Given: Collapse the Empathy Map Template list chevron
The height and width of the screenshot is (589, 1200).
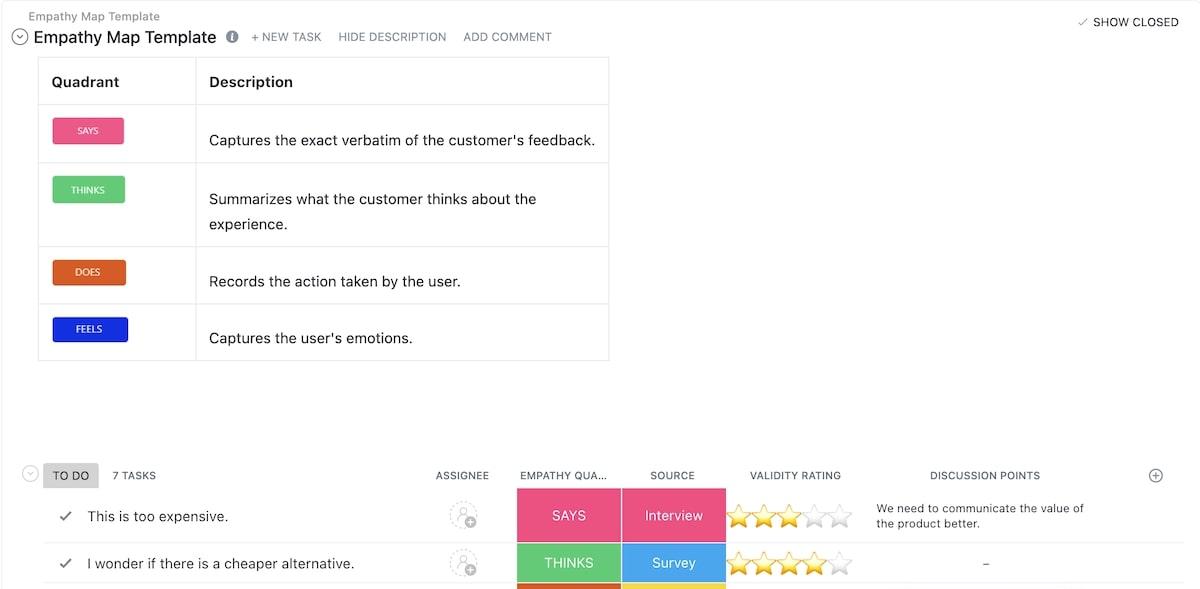Looking at the screenshot, I should coord(19,37).
